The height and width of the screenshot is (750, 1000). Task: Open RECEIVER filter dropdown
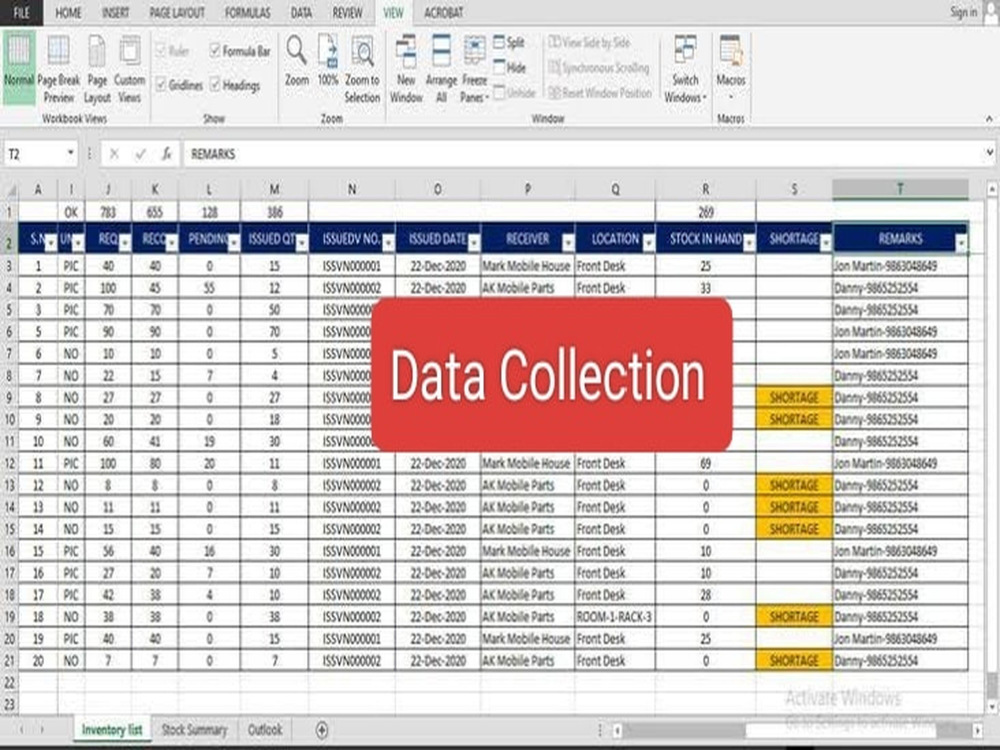(x=567, y=243)
